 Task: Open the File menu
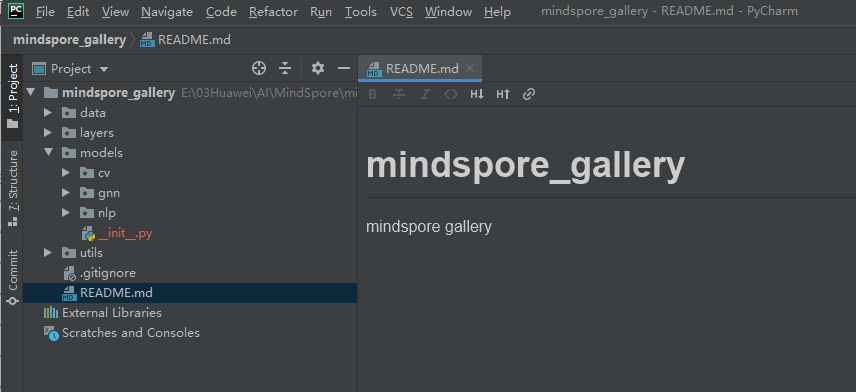(45, 11)
